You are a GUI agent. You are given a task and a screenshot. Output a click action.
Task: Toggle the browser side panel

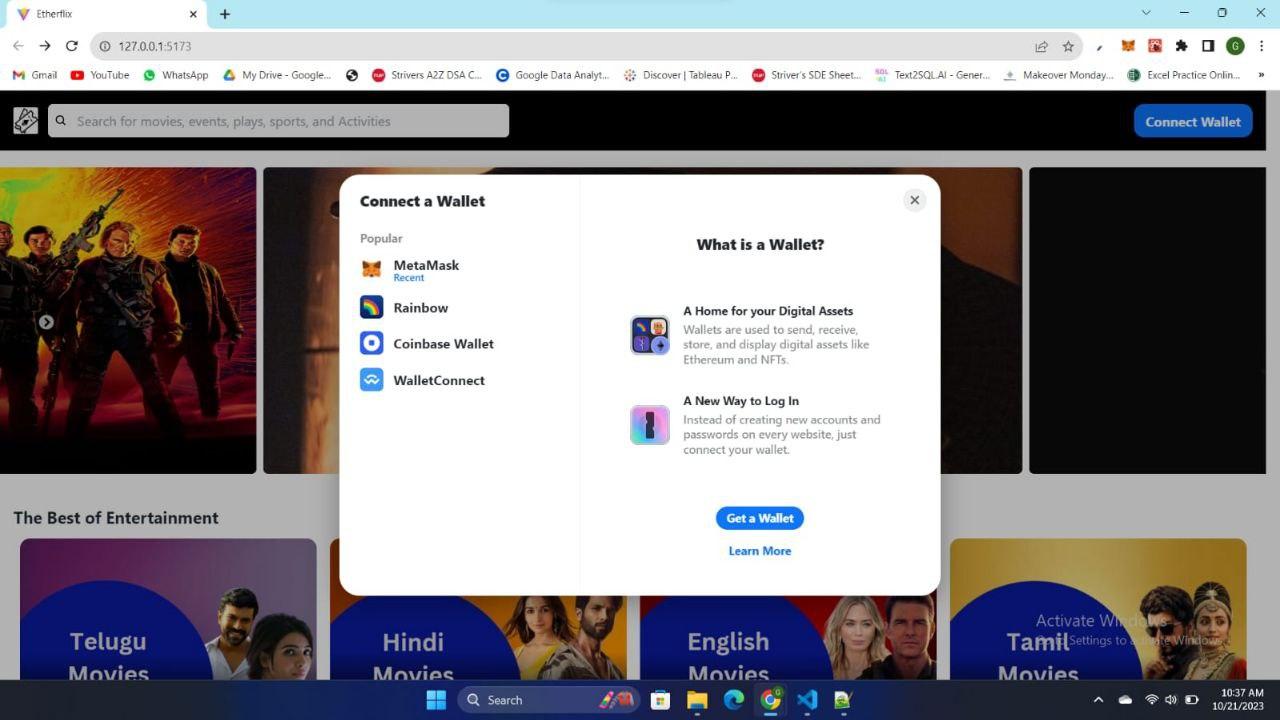1208,46
